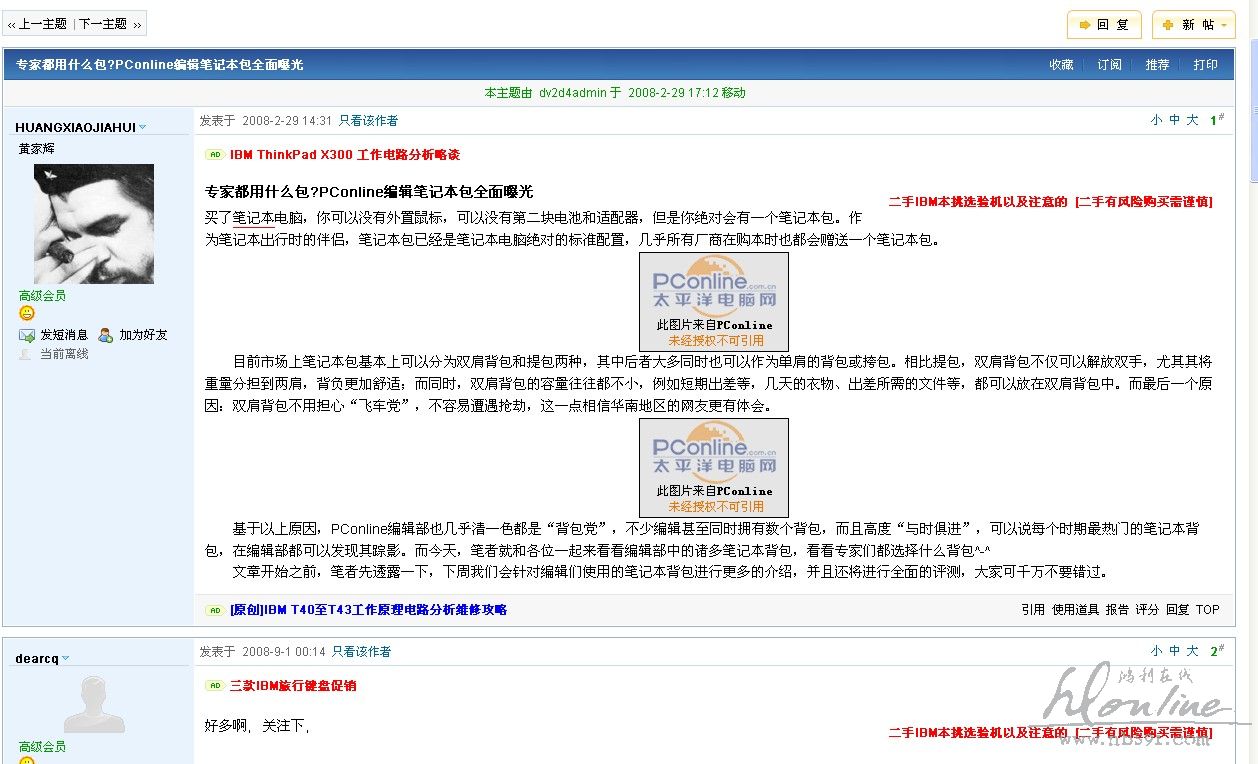Click the first PConline image placeholder
The width and height of the screenshot is (1258, 764).
pos(714,301)
